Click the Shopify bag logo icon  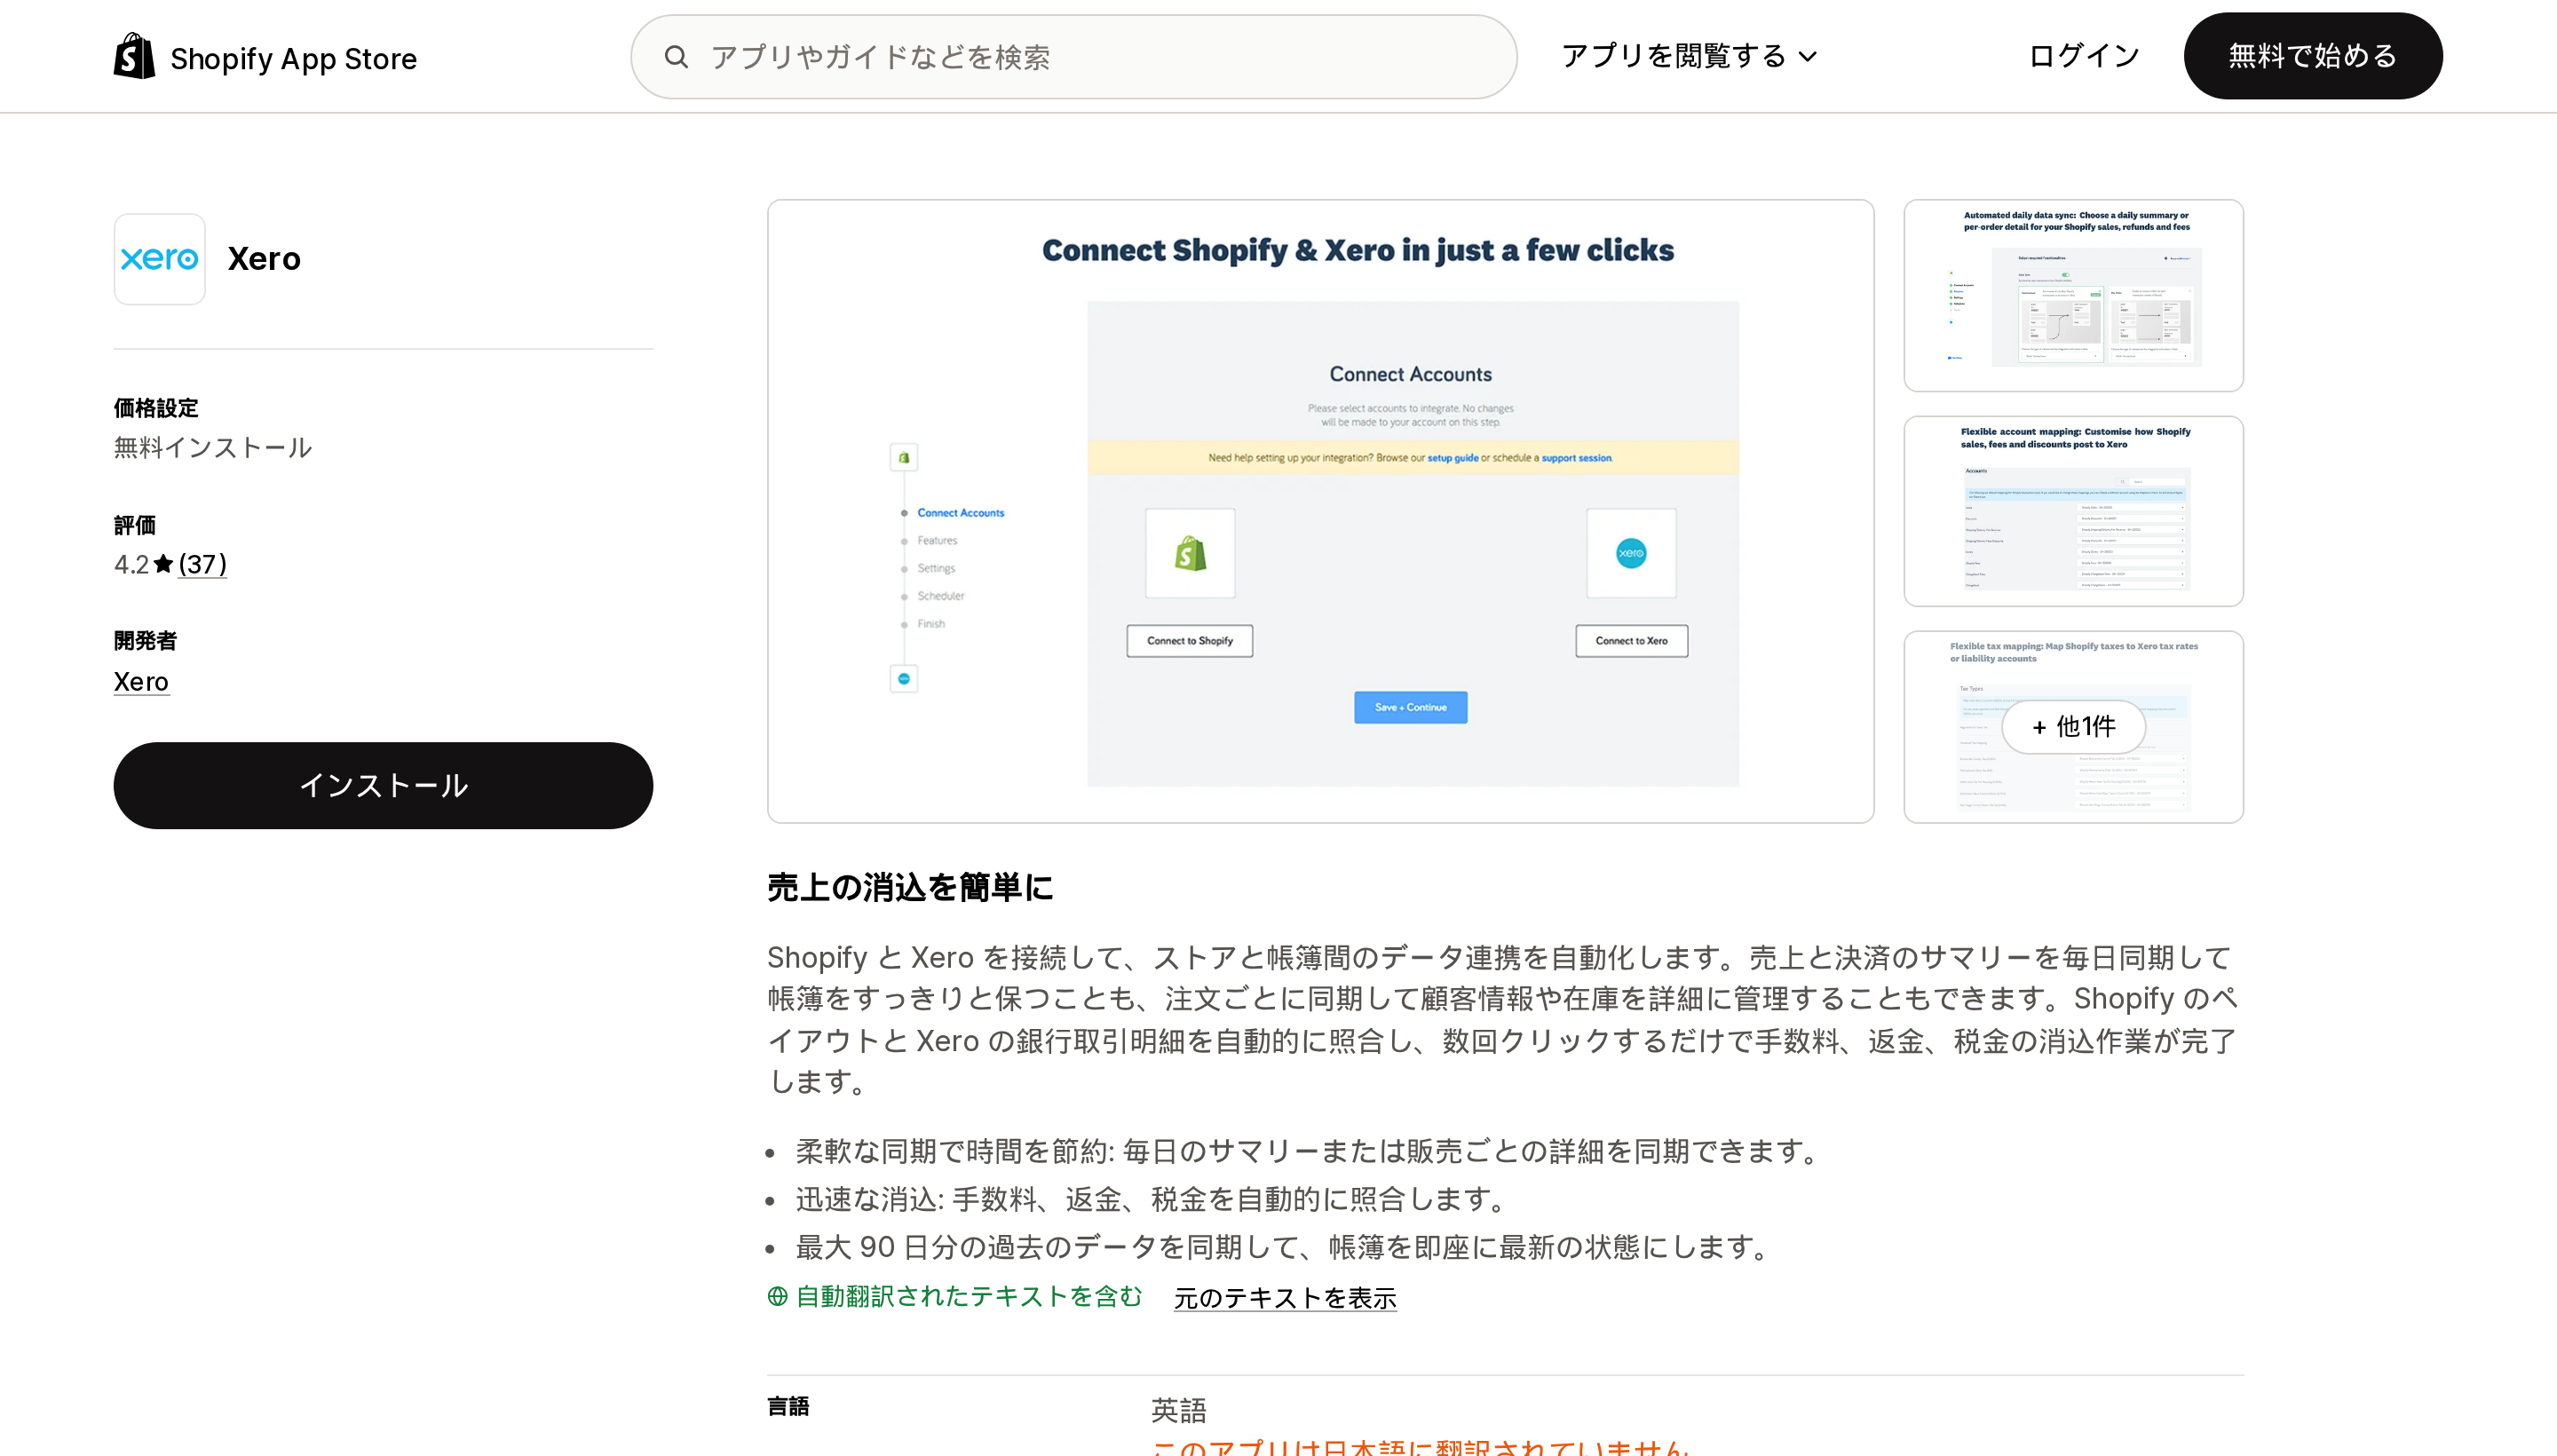pos(134,56)
